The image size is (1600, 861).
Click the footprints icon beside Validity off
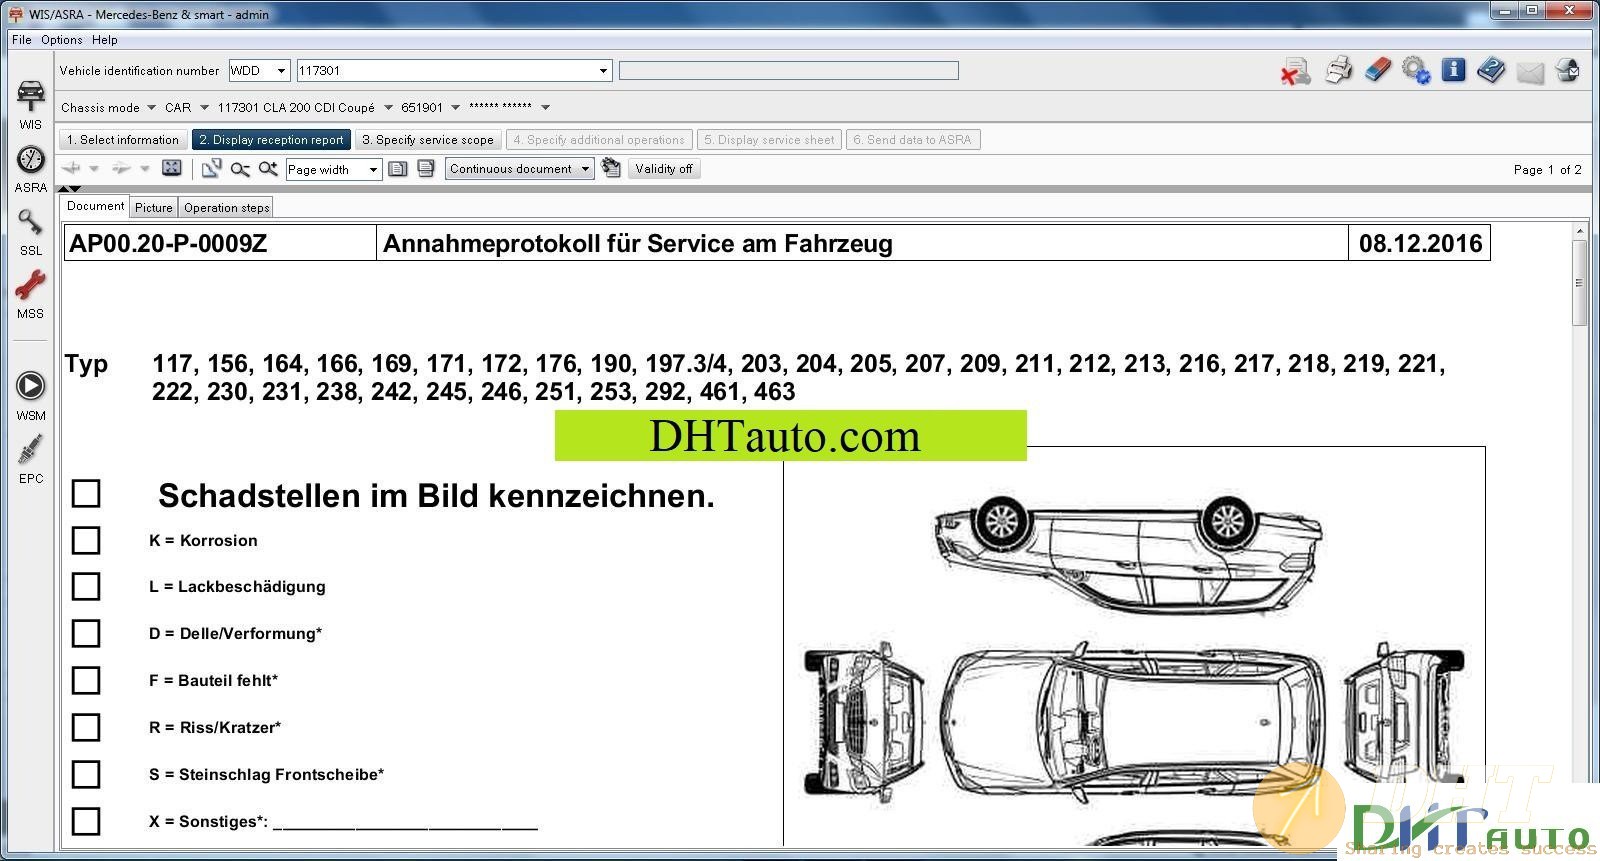tap(611, 168)
